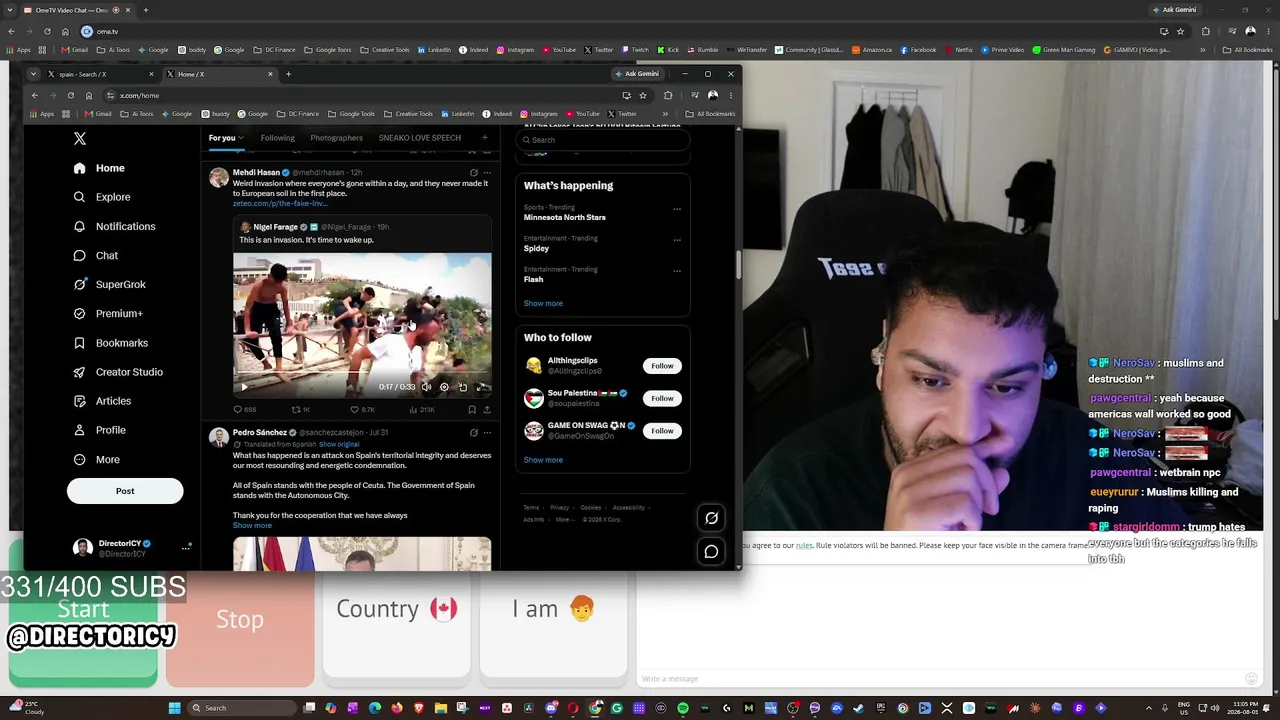Open the Windows Start menu
Viewport: 1280px width, 720px height.
174,708
